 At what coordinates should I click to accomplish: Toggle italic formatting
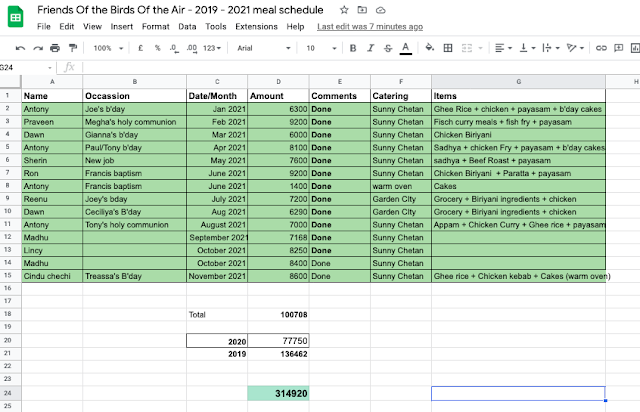coord(370,48)
